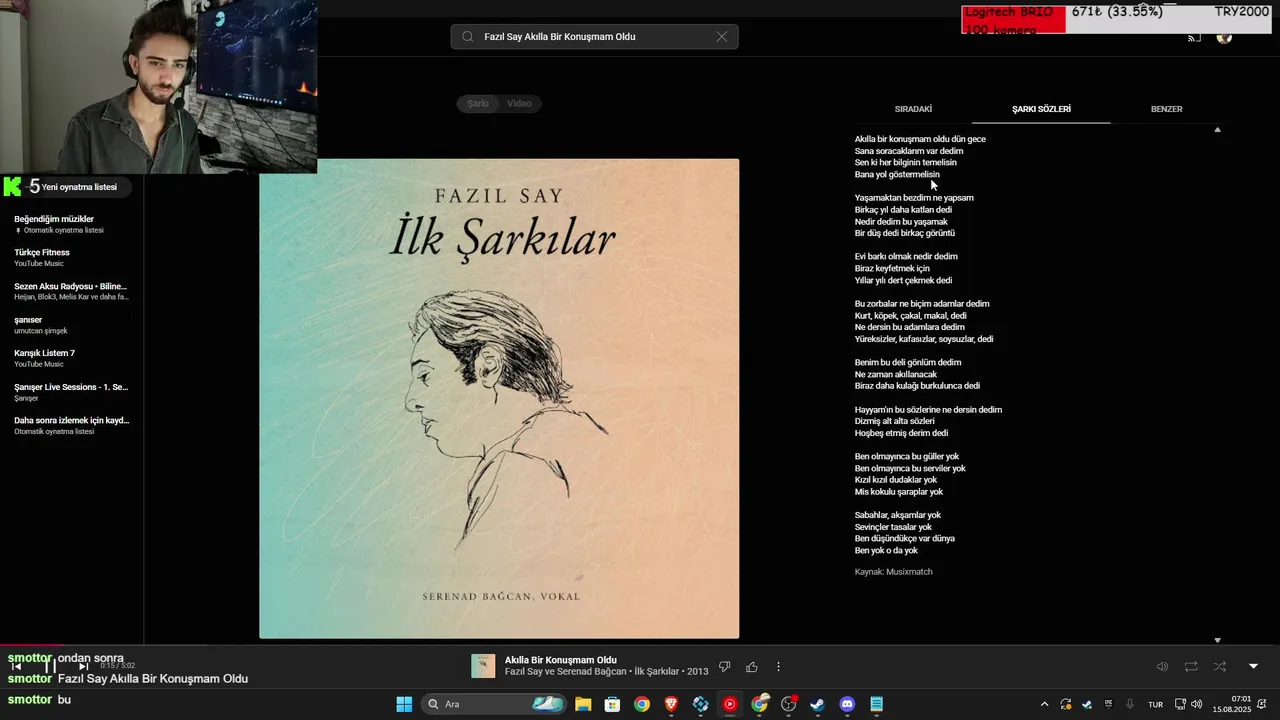Click lyric line 'Yaşamaktan bezdim ne yapsam'
Image resolution: width=1280 pixels, height=720 pixels.
click(914, 198)
